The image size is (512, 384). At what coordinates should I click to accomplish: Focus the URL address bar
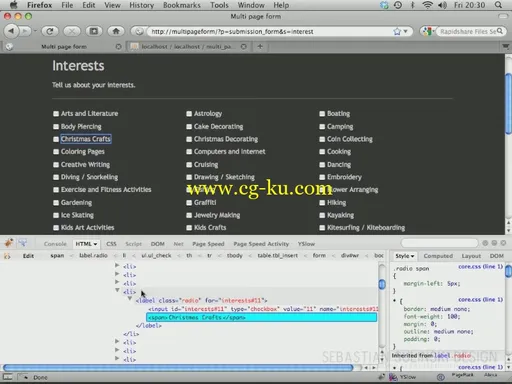[x=271, y=31]
